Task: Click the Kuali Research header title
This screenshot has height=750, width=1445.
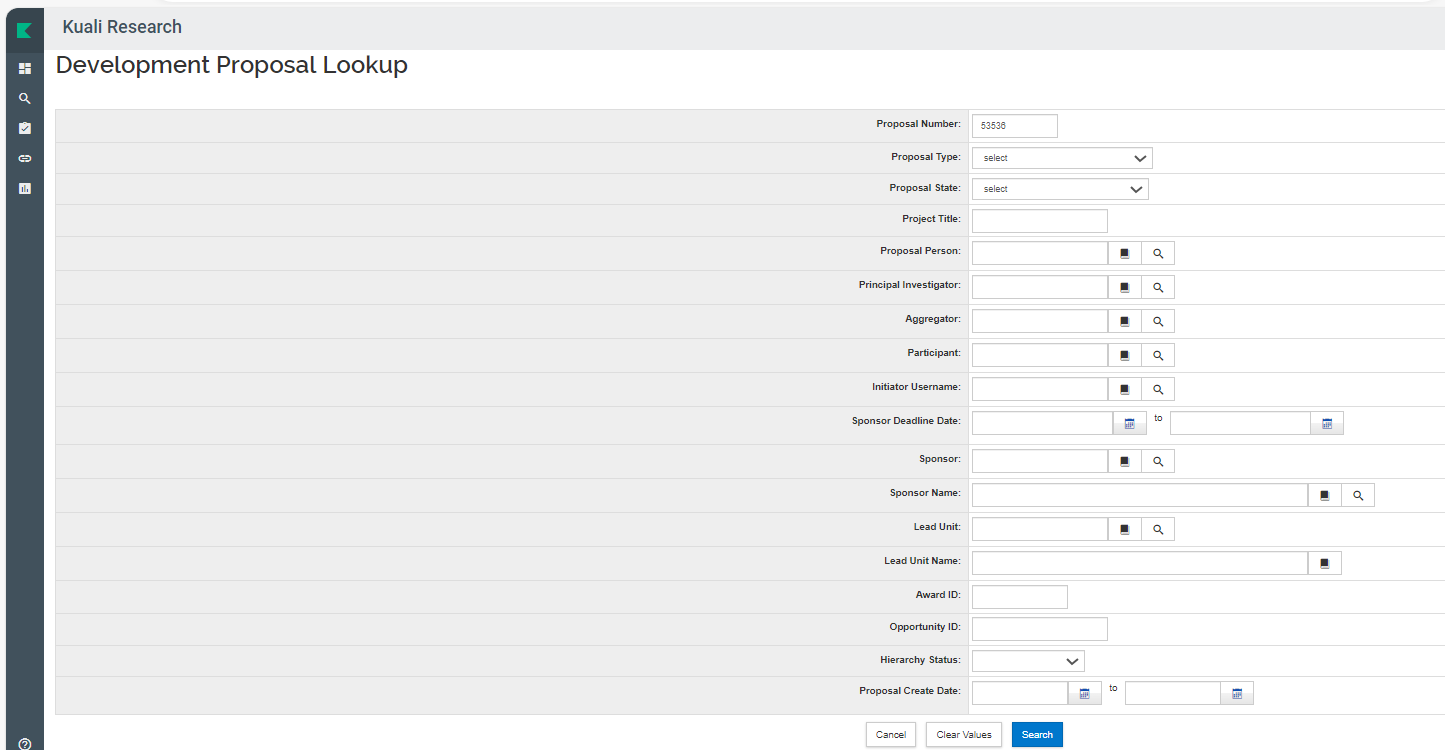Action: click(122, 27)
